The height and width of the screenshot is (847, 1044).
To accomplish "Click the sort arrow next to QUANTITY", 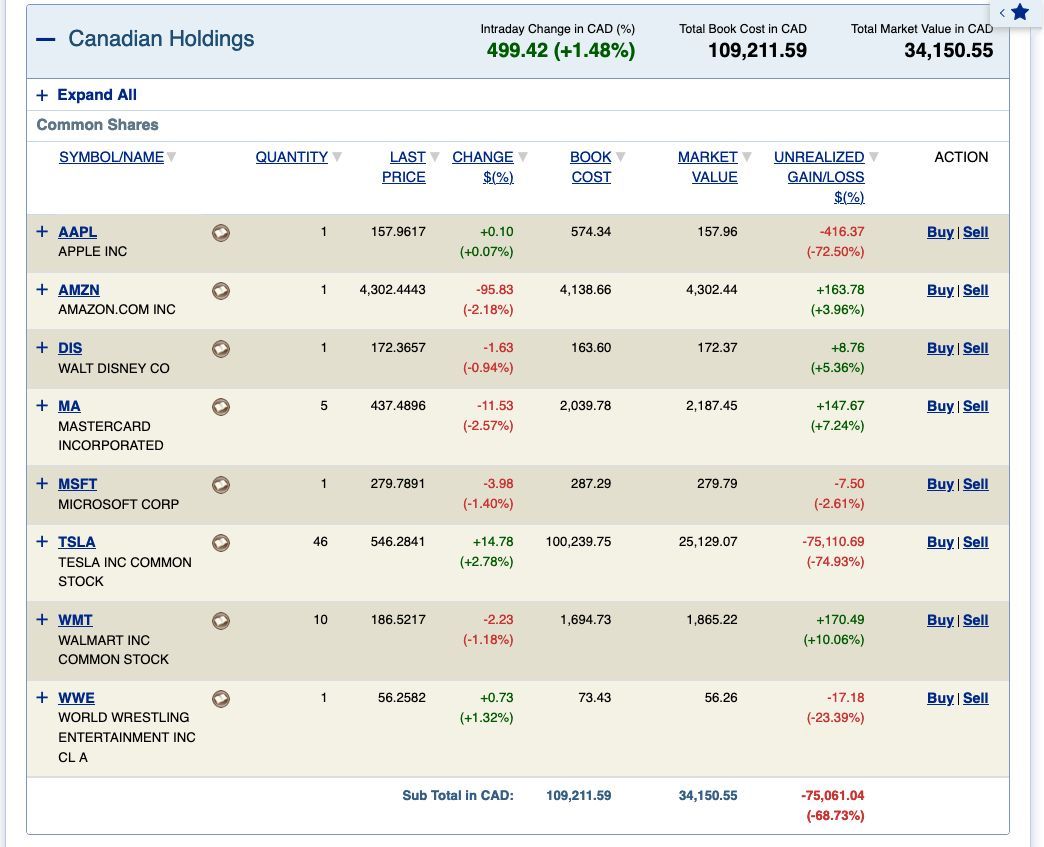I will pos(337,157).
